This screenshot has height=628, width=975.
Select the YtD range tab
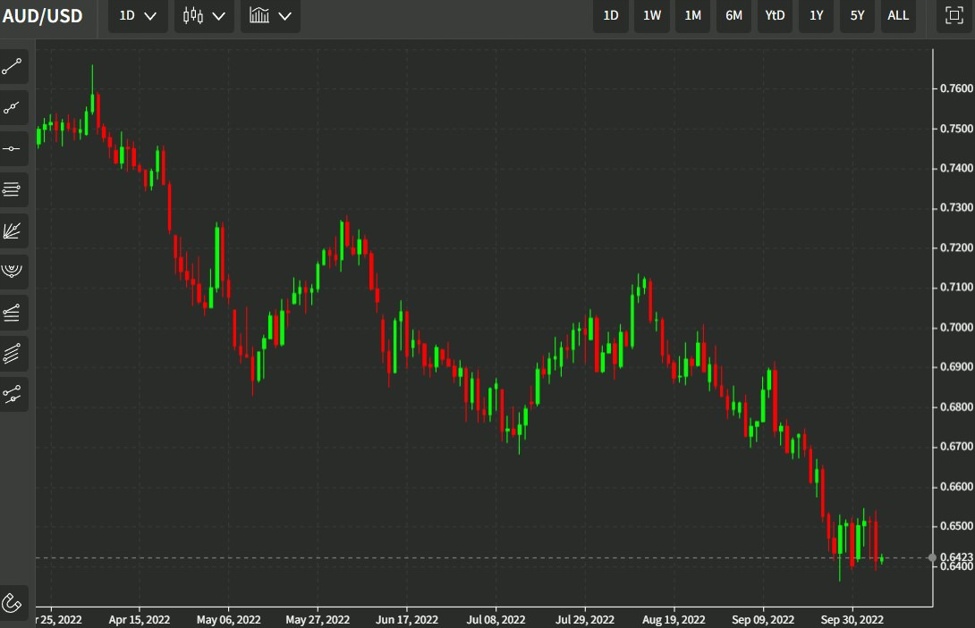pos(774,16)
